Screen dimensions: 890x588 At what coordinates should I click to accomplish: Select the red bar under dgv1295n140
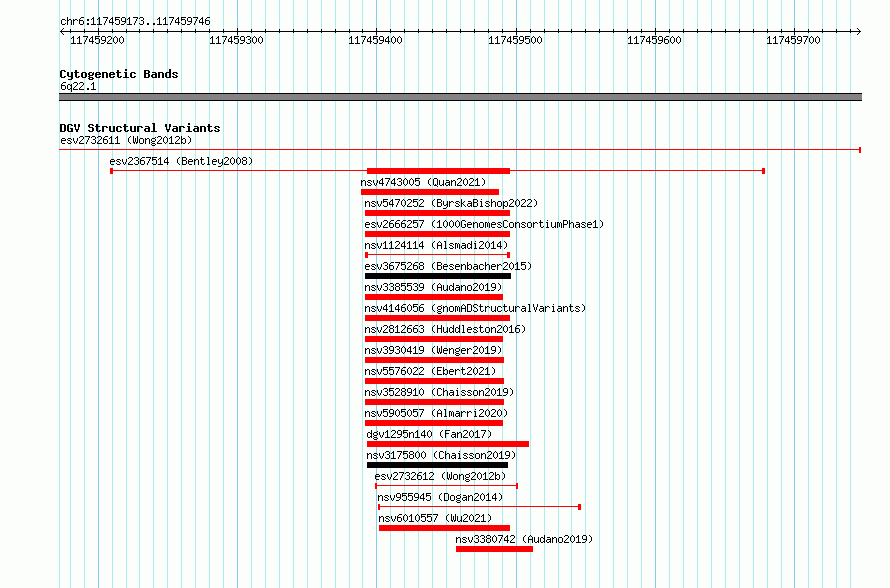click(448, 444)
